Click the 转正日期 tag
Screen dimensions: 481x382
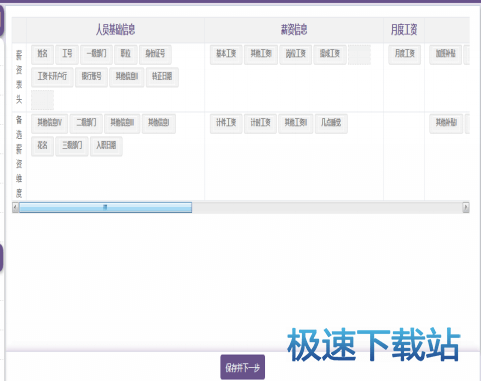pyautogui.click(x=162, y=77)
